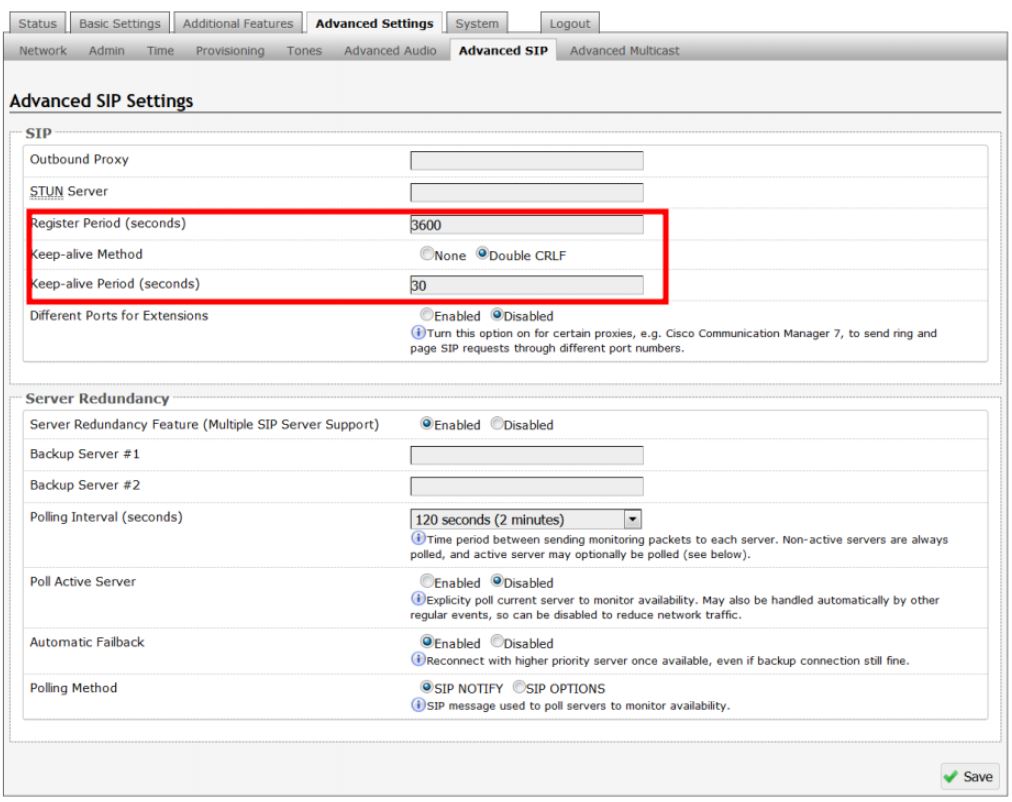Open the Polling Interval dropdown
Screen dimensions: 1012x802
pos(631,519)
